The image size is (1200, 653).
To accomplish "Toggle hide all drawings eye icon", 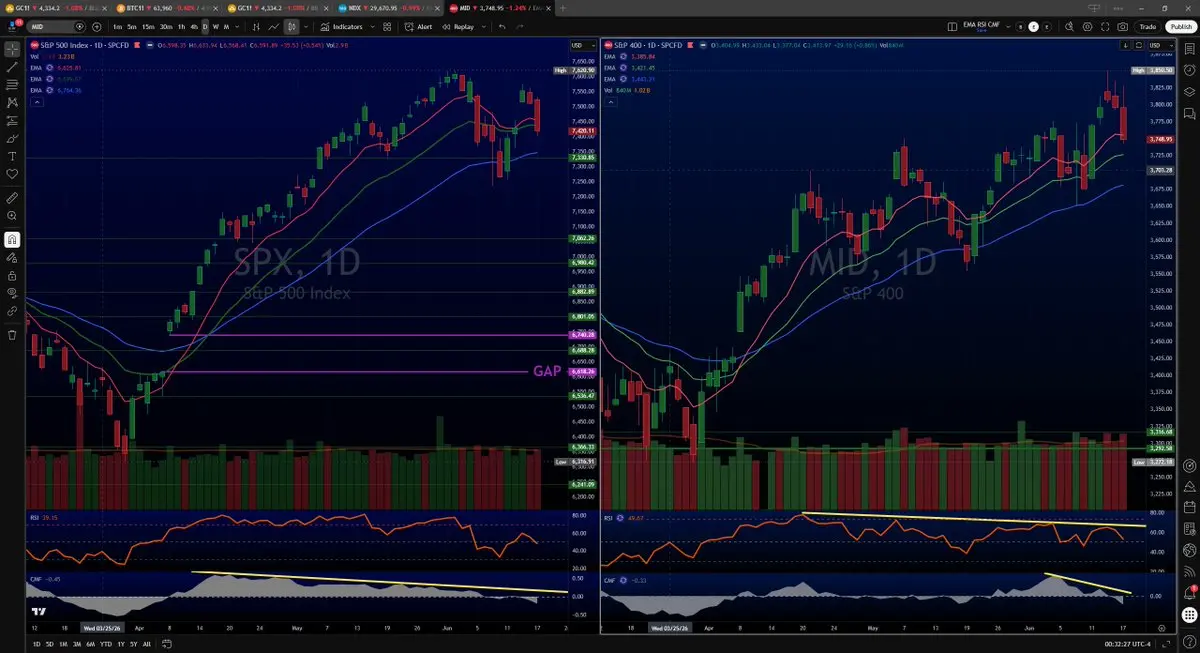I will click(12, 293).
